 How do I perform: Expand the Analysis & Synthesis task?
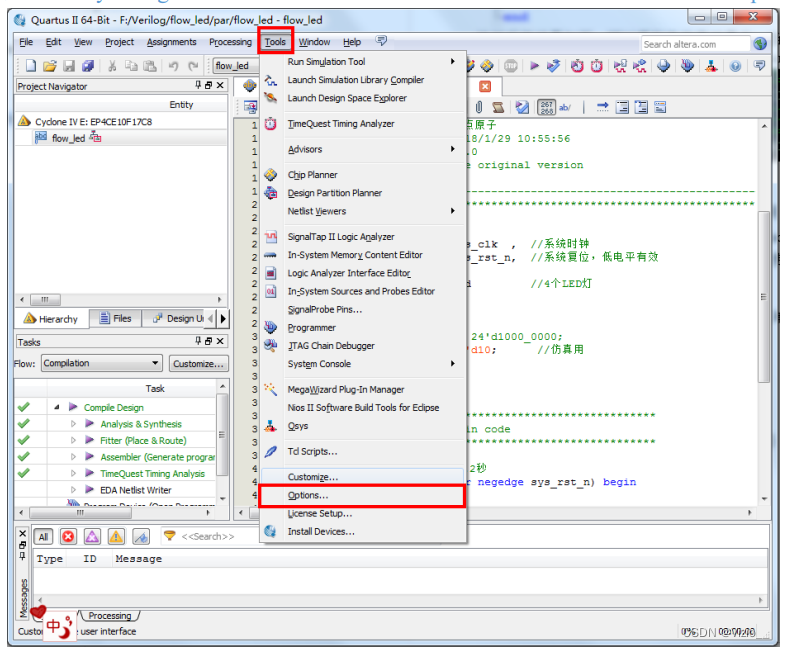(73, 424)
